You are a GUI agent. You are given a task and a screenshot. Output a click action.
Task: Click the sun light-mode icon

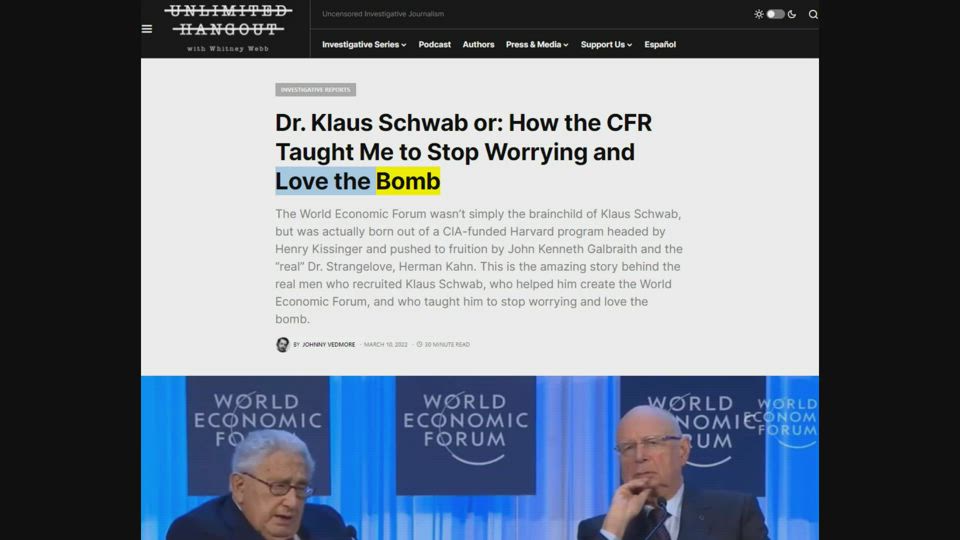coord(759,14)
